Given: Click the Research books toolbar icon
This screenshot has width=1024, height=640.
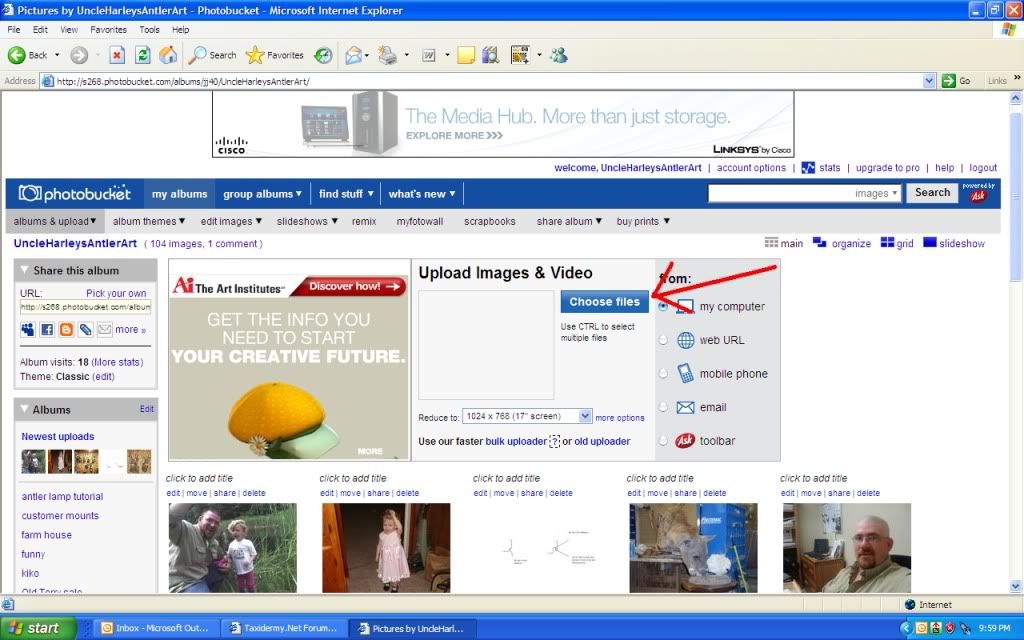Looking at the screenshot, I should click(490, 56).
